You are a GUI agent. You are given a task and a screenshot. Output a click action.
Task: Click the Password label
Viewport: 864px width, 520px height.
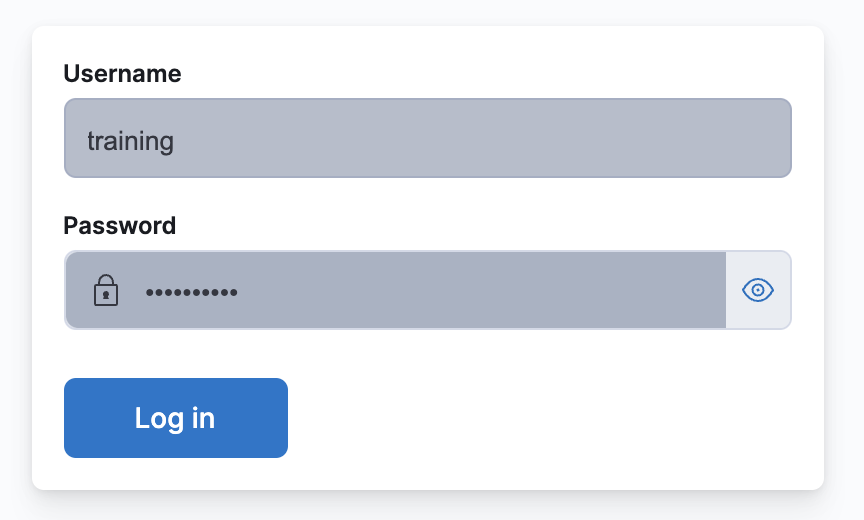pos(120,225)
